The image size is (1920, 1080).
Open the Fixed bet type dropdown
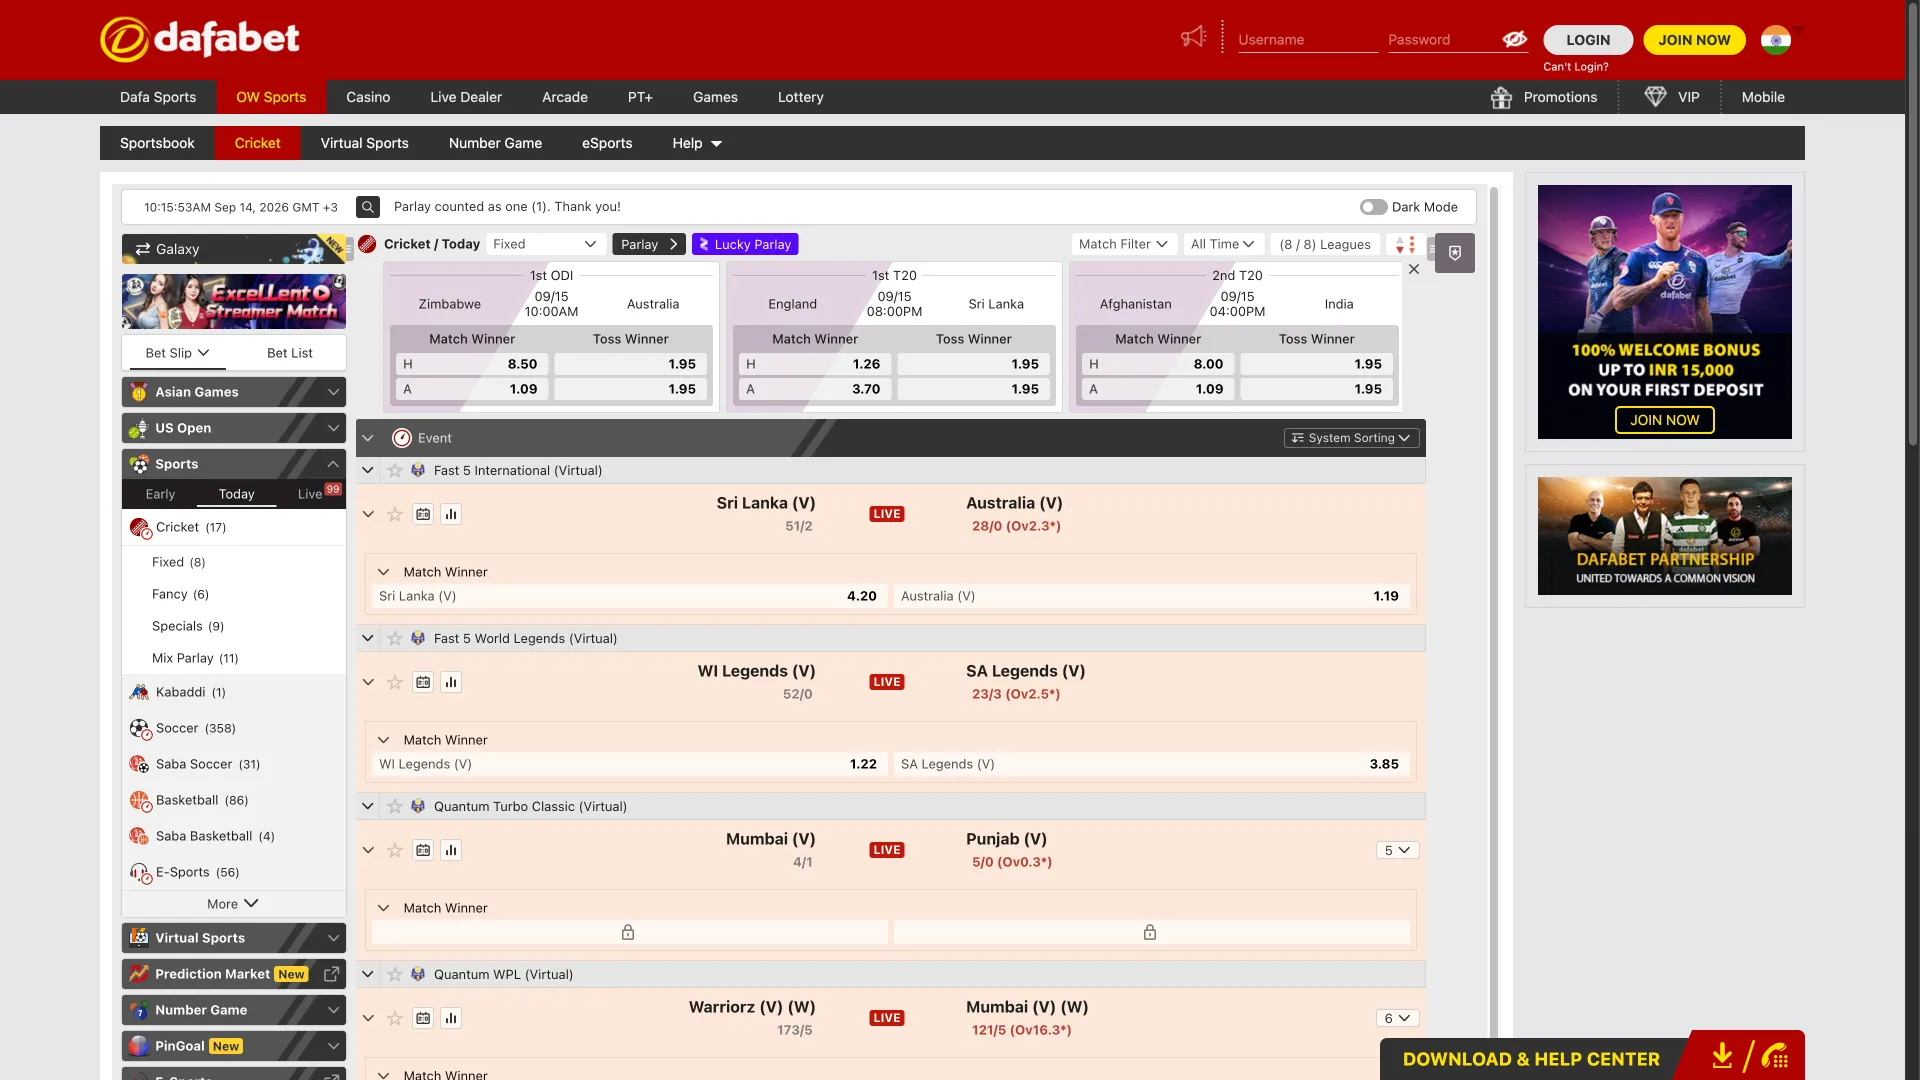545,244
